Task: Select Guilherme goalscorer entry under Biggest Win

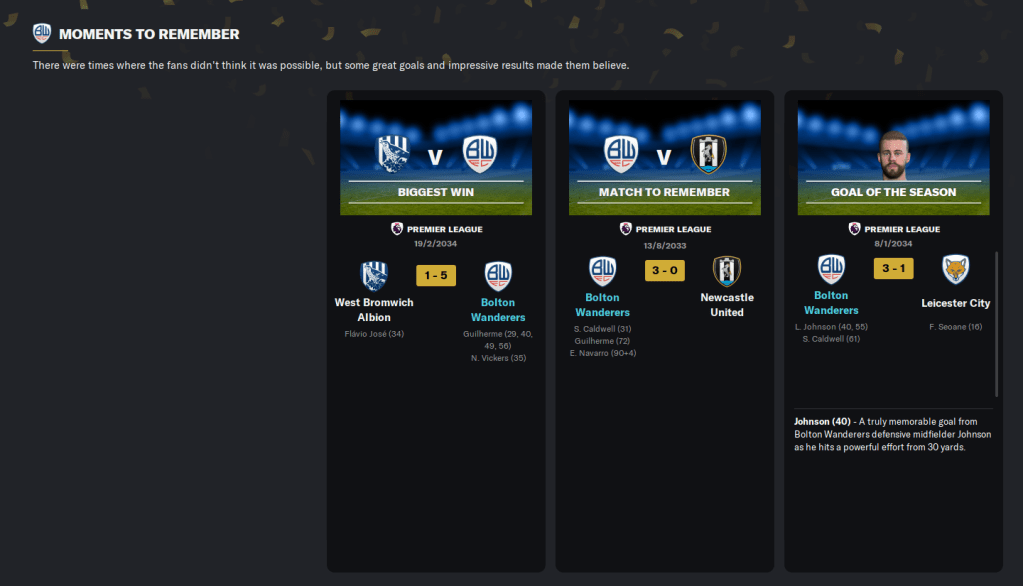Action: (498, 339)
